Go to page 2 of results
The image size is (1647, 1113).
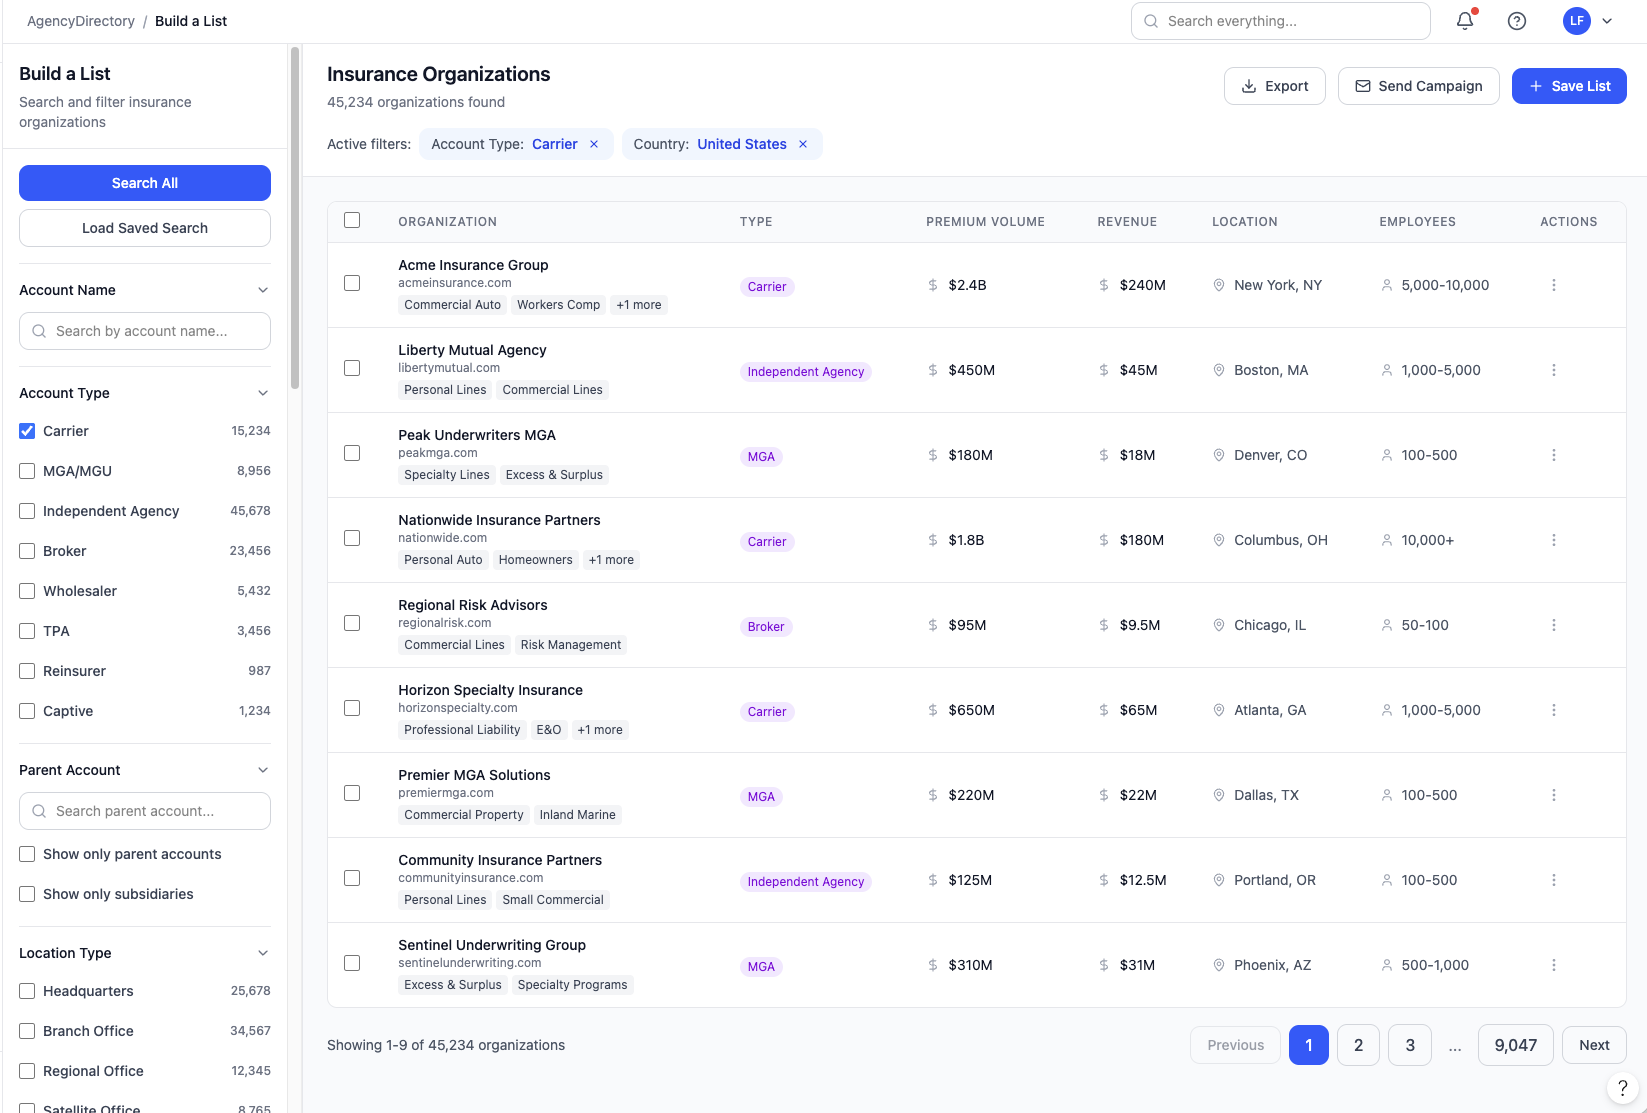[1359, 1045]
